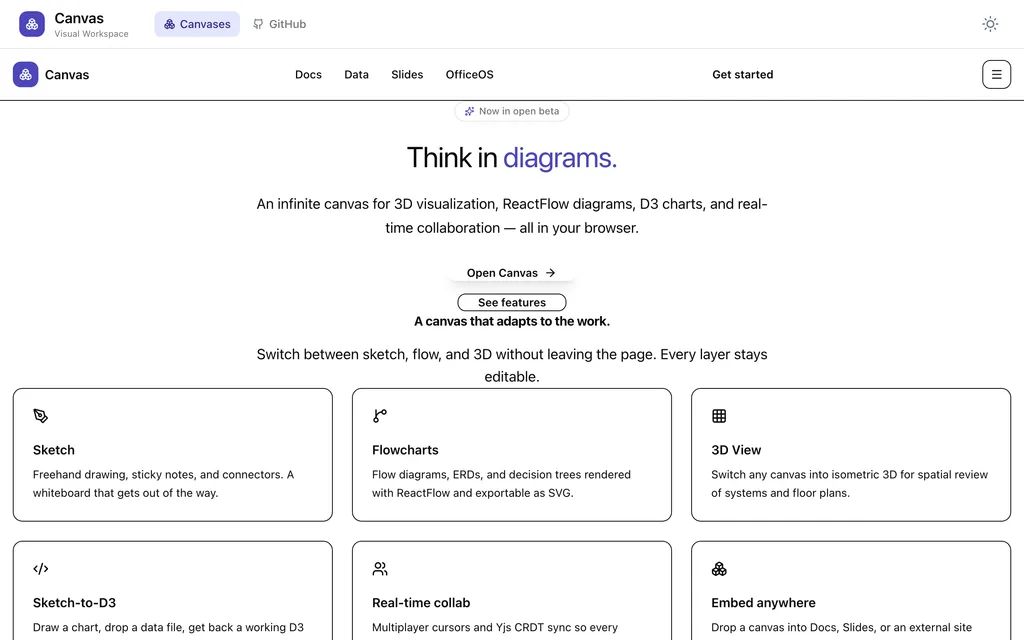The image size is (1024, 640).
Task: Open the hamburger menu
Action: click(997, 74)
